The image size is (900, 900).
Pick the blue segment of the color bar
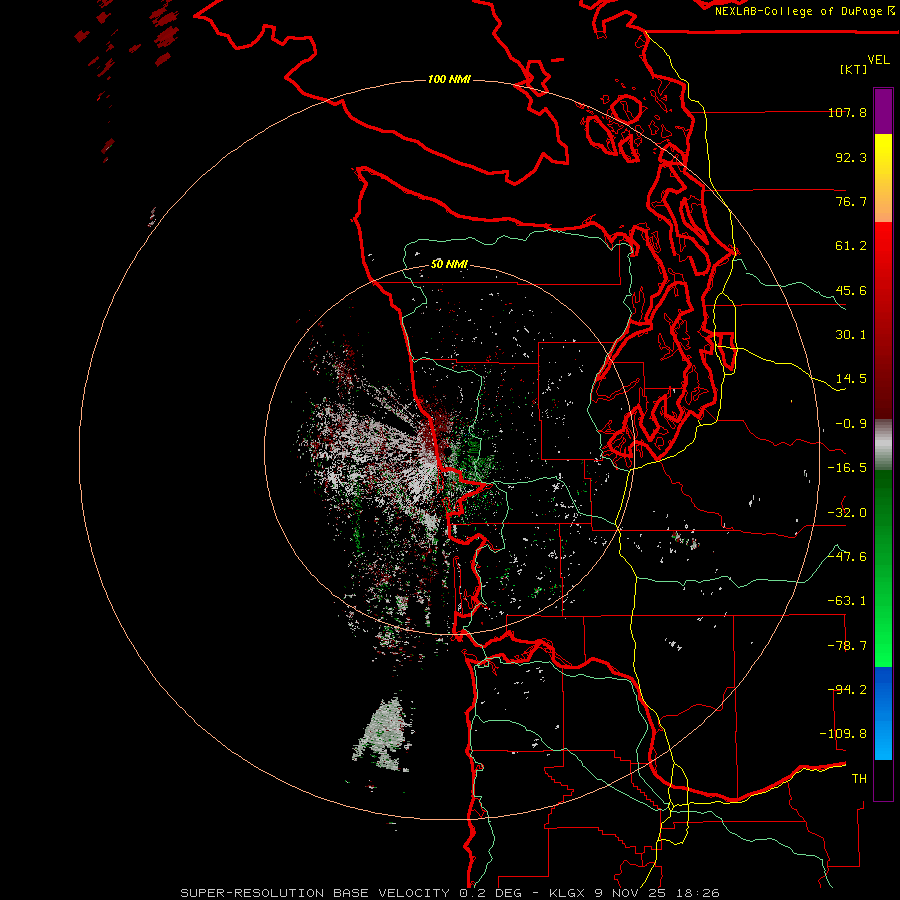click(x=883, y=713)
